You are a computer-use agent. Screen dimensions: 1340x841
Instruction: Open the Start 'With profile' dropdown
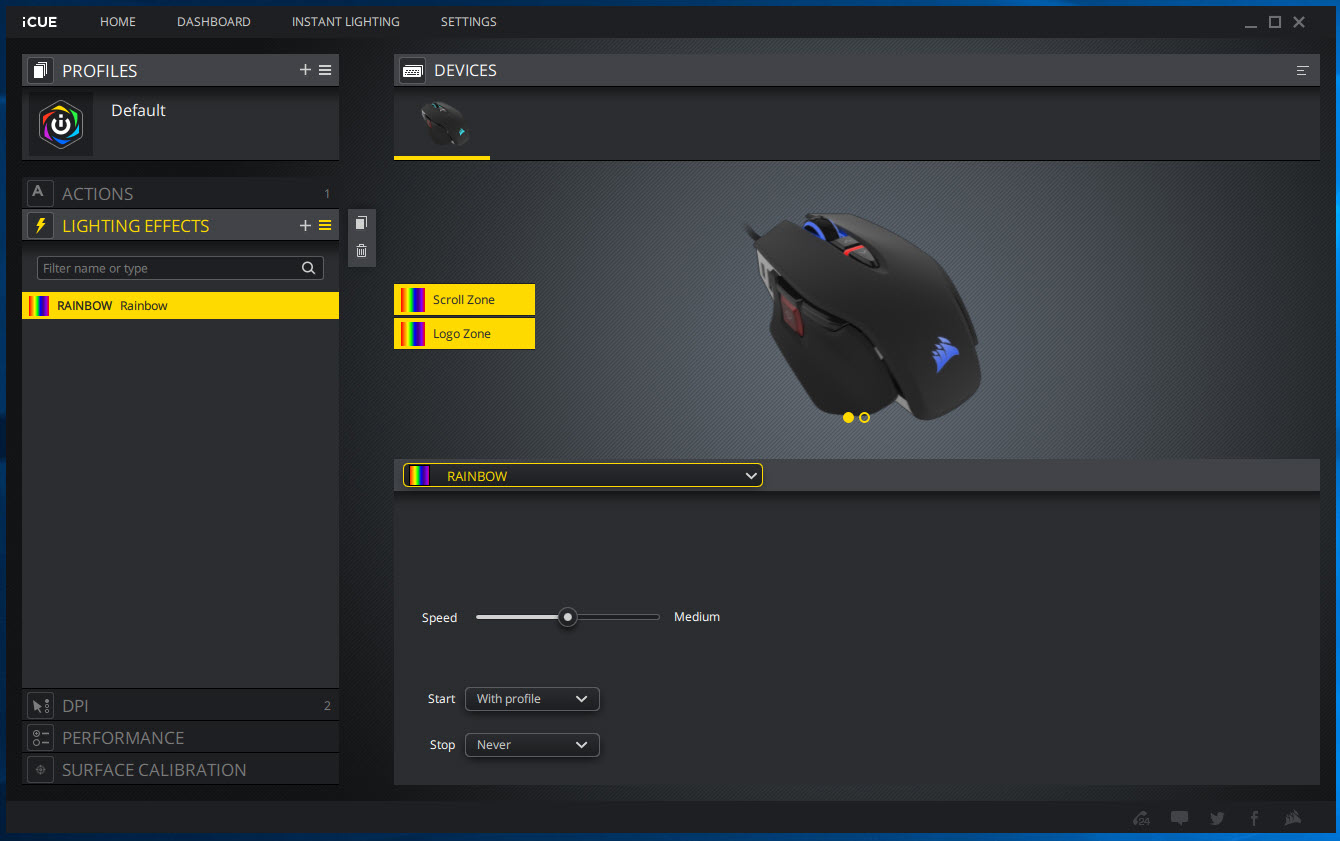(x=532, y=699)
